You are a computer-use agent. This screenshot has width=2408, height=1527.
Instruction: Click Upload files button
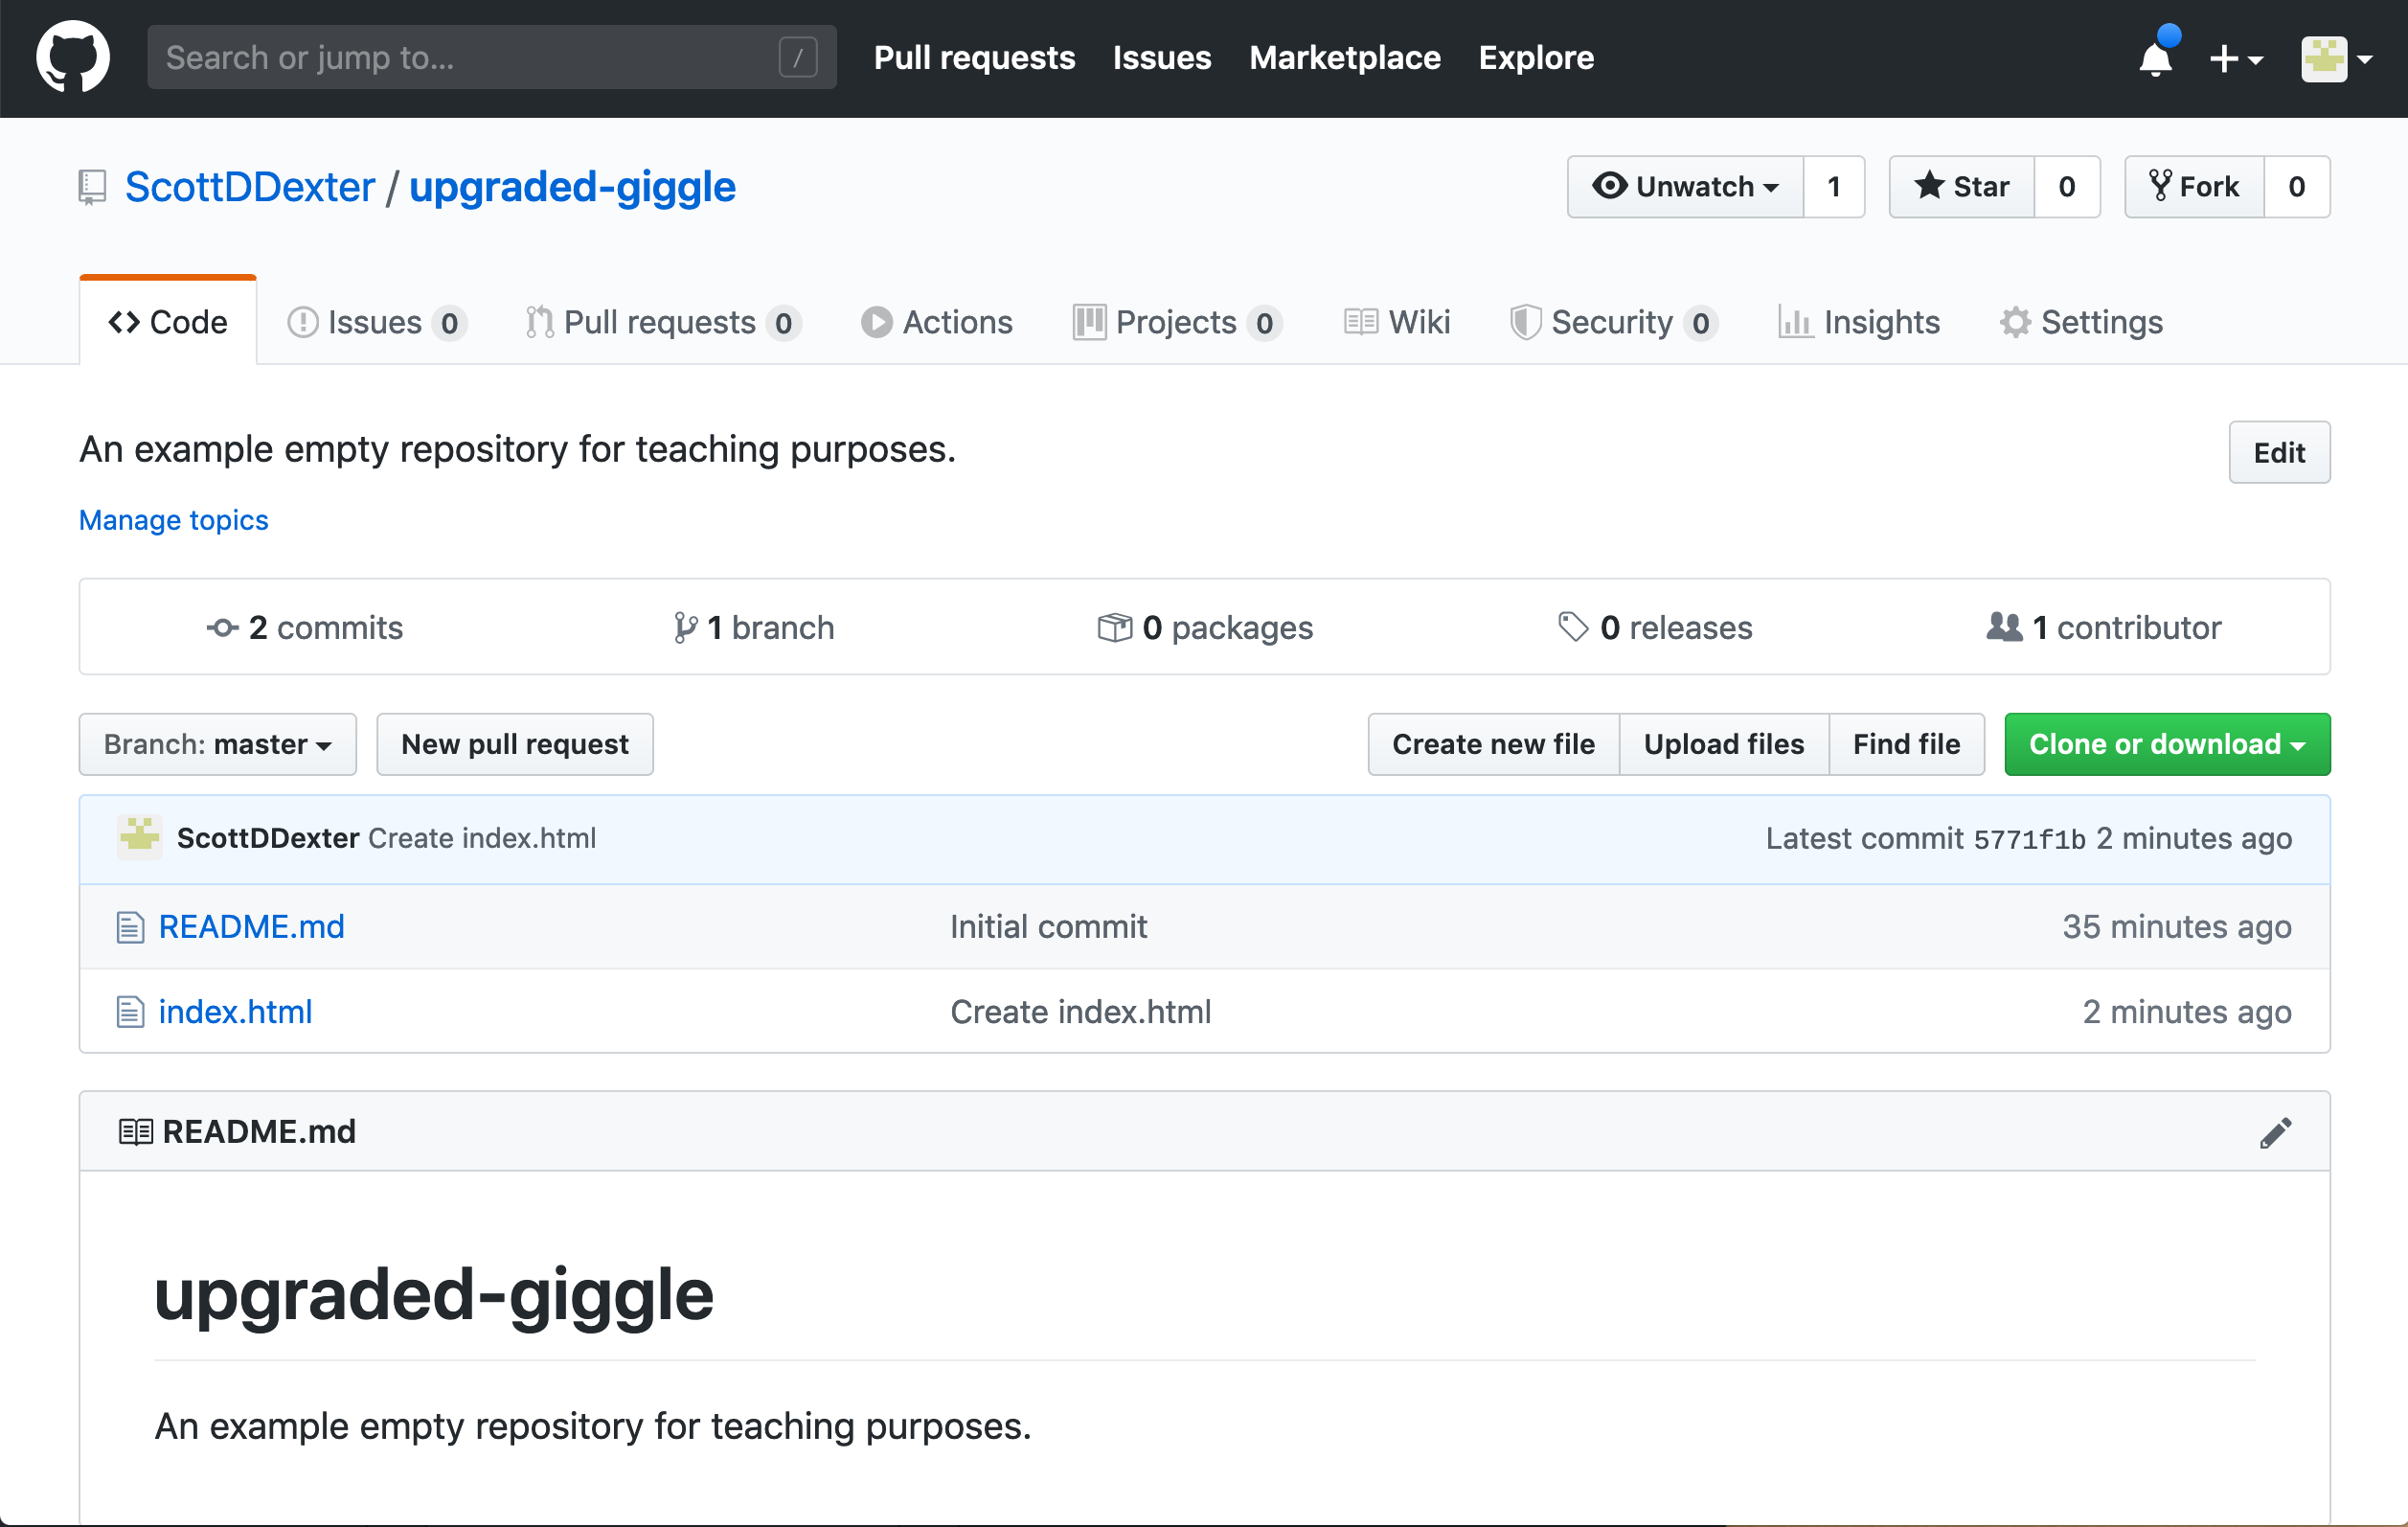point(1724,744)
